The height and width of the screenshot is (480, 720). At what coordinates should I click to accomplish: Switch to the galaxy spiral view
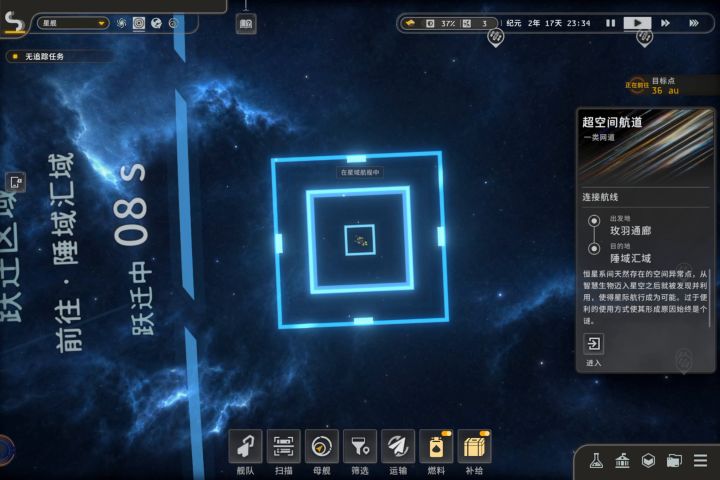(121, 23)
